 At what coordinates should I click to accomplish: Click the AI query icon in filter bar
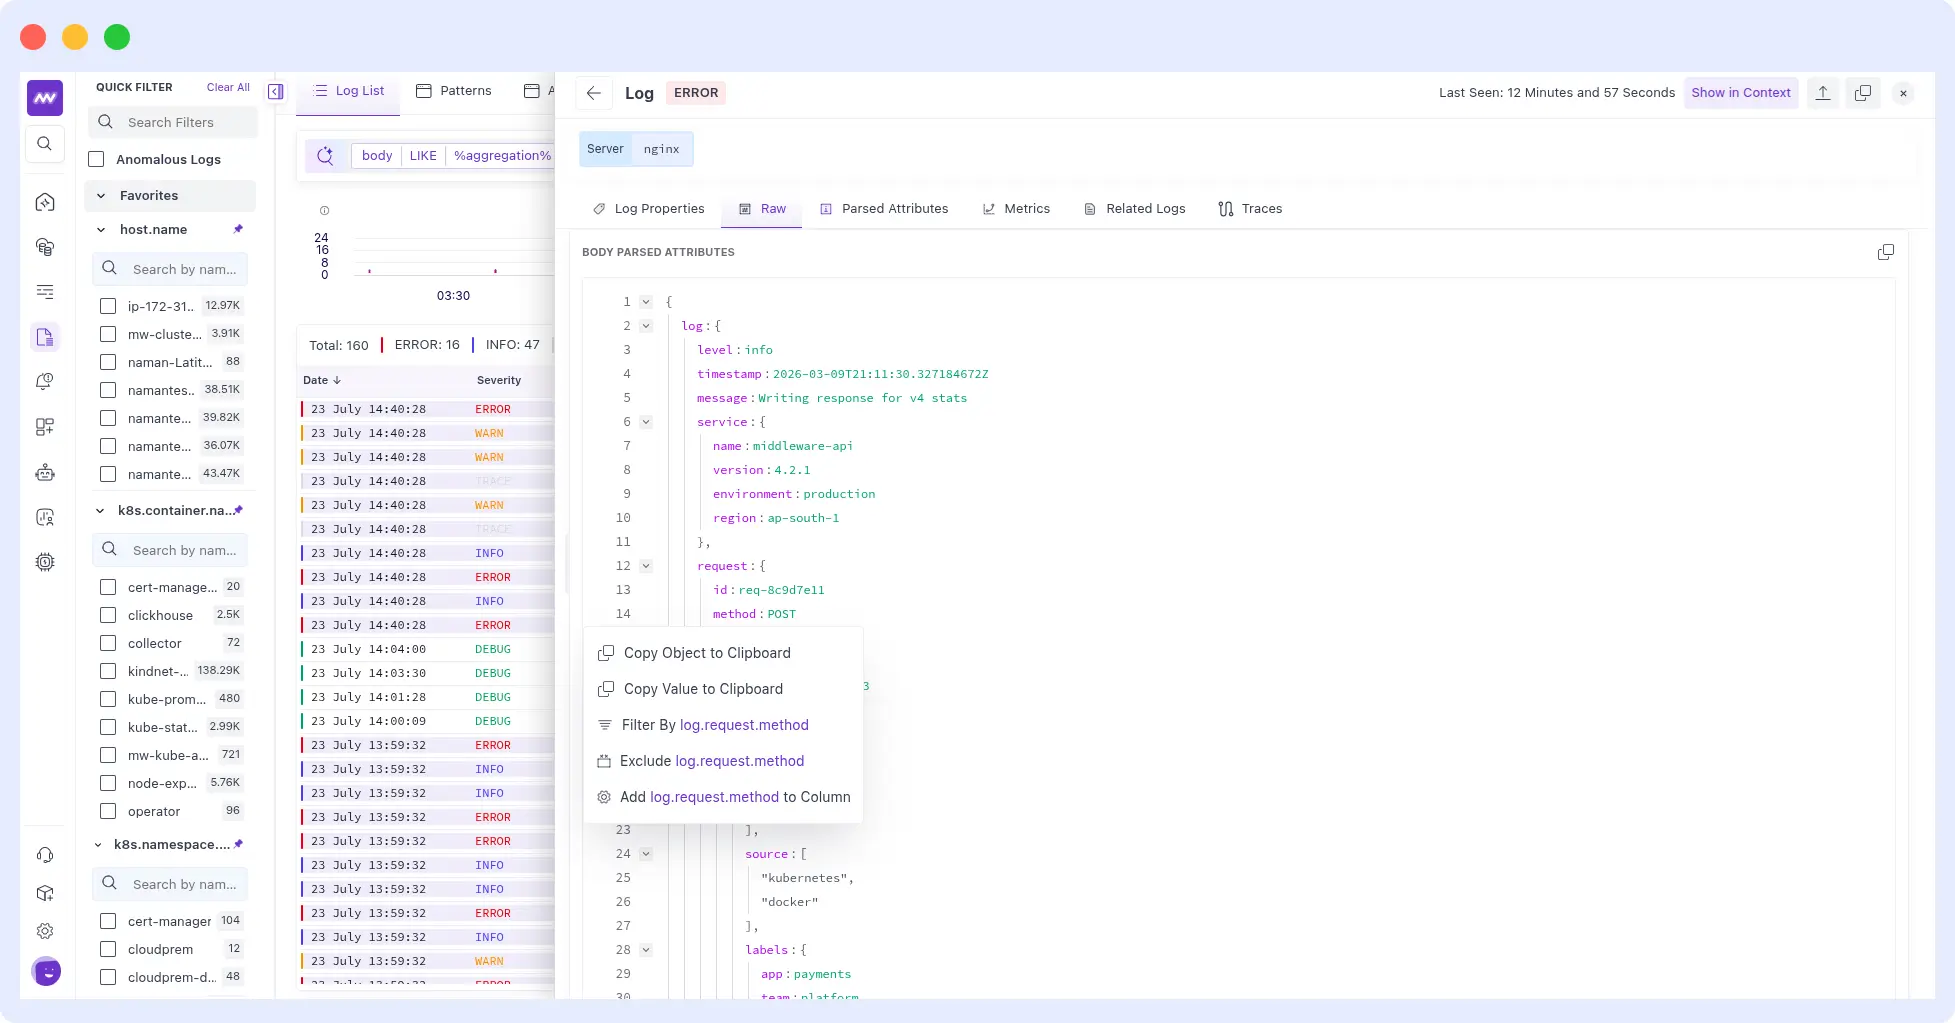[325, 155]
